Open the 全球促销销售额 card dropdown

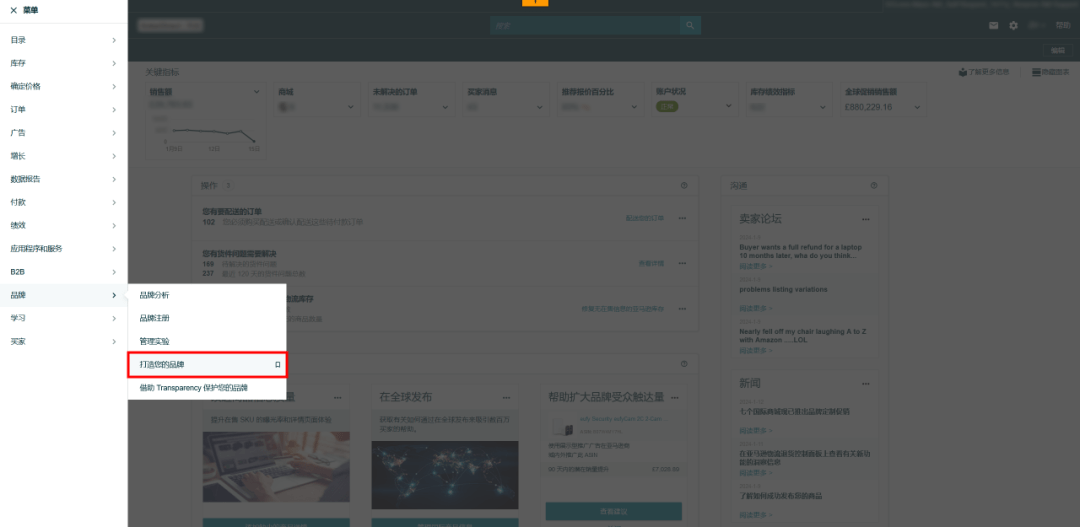tap(915, 92)
